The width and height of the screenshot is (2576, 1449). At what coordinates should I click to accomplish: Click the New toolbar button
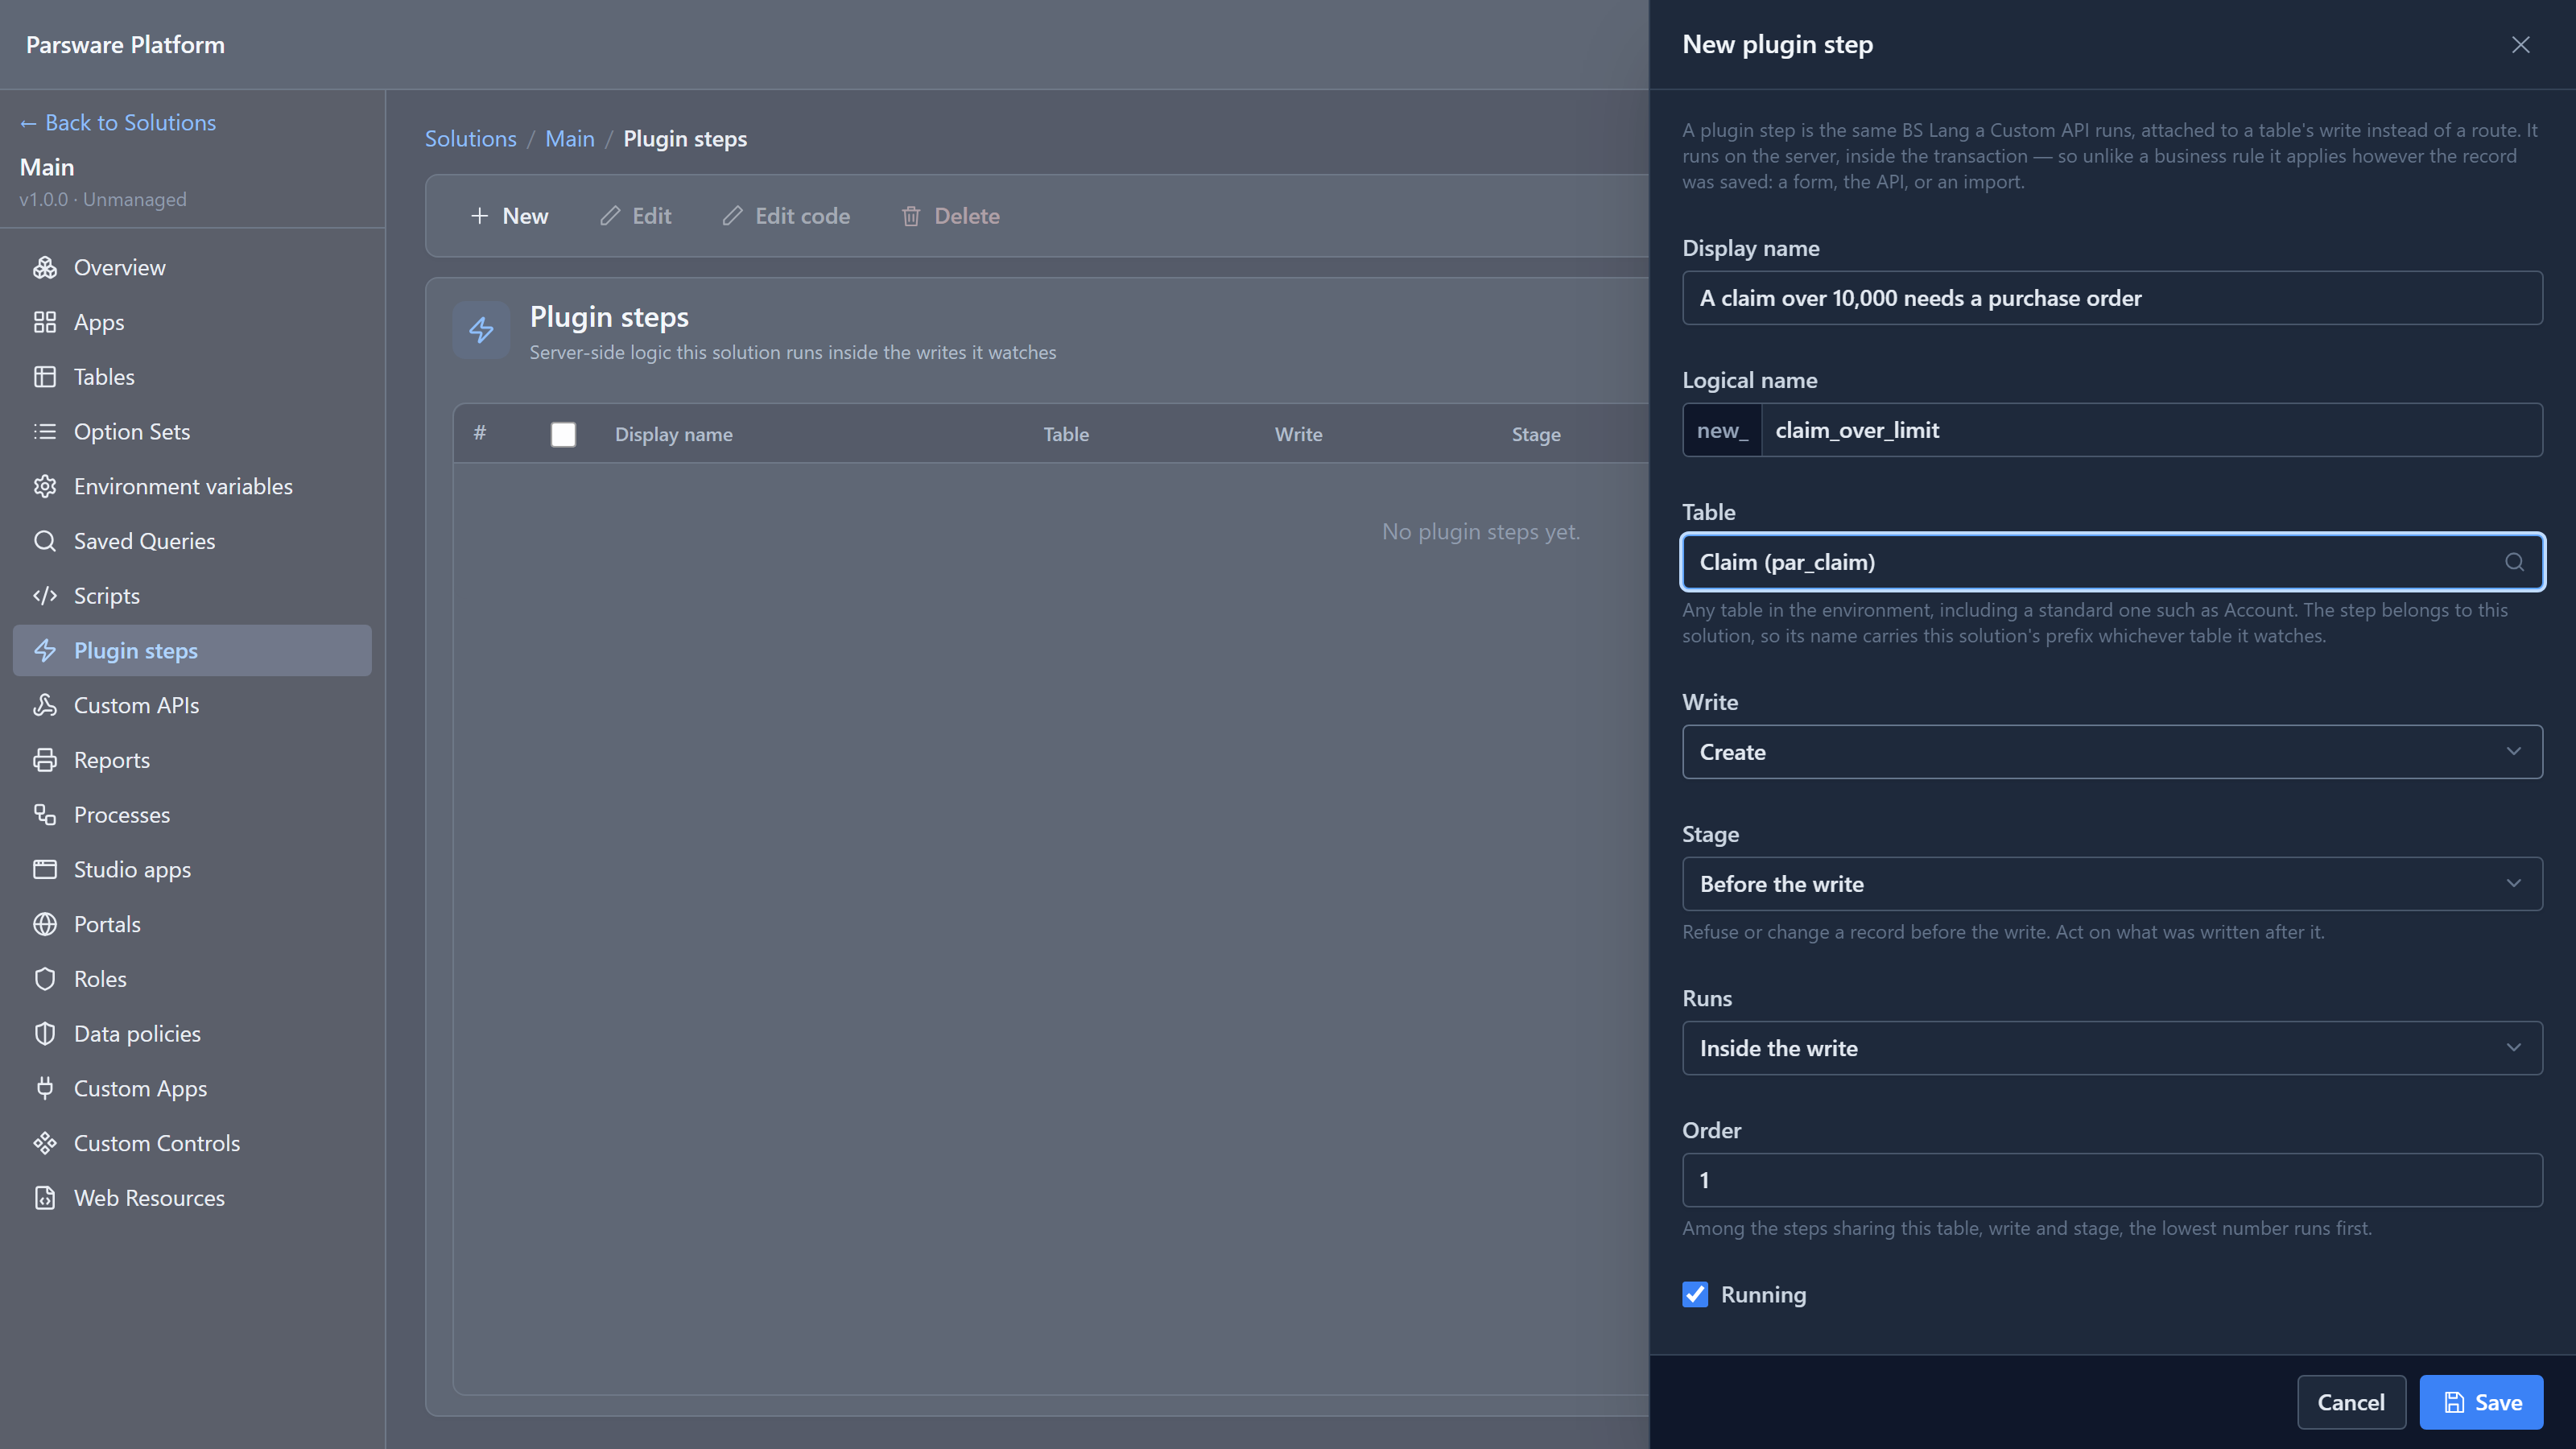click(x=509, y=216)
